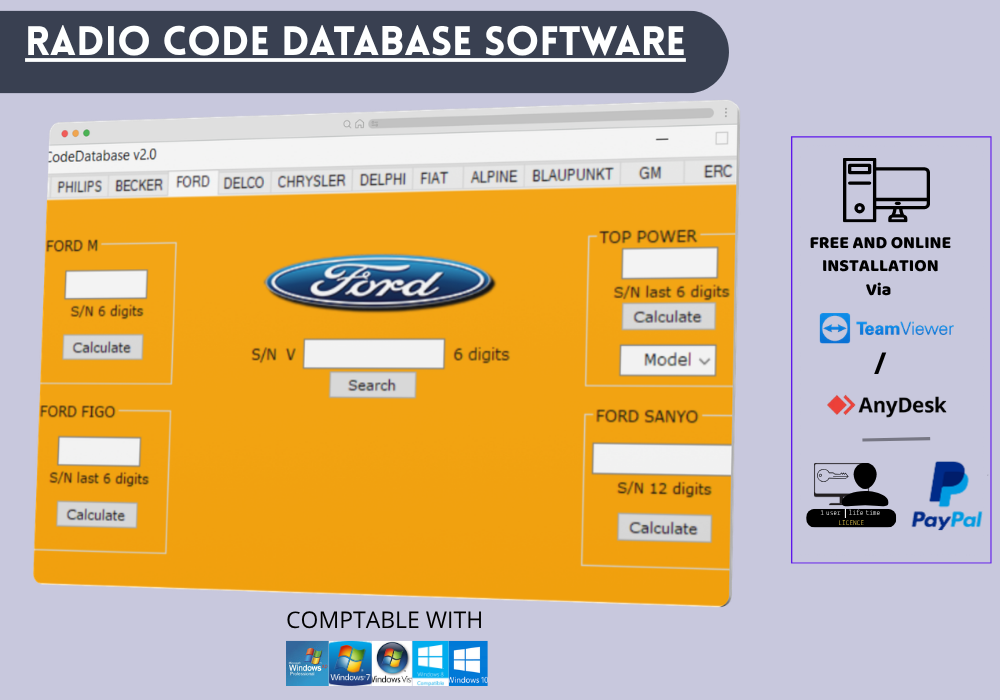Click the Ford logo

point(379,282)
